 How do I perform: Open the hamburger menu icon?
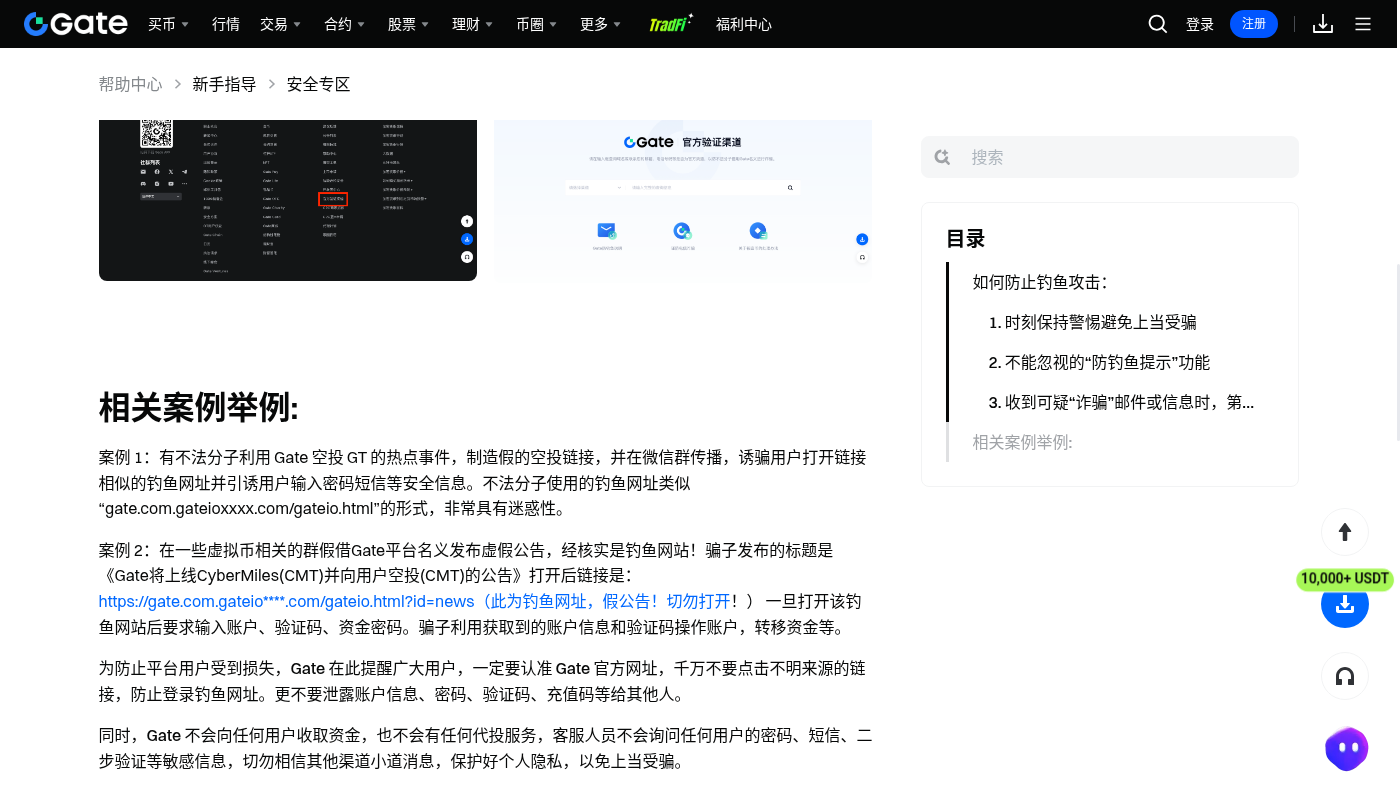(1363, 24)
